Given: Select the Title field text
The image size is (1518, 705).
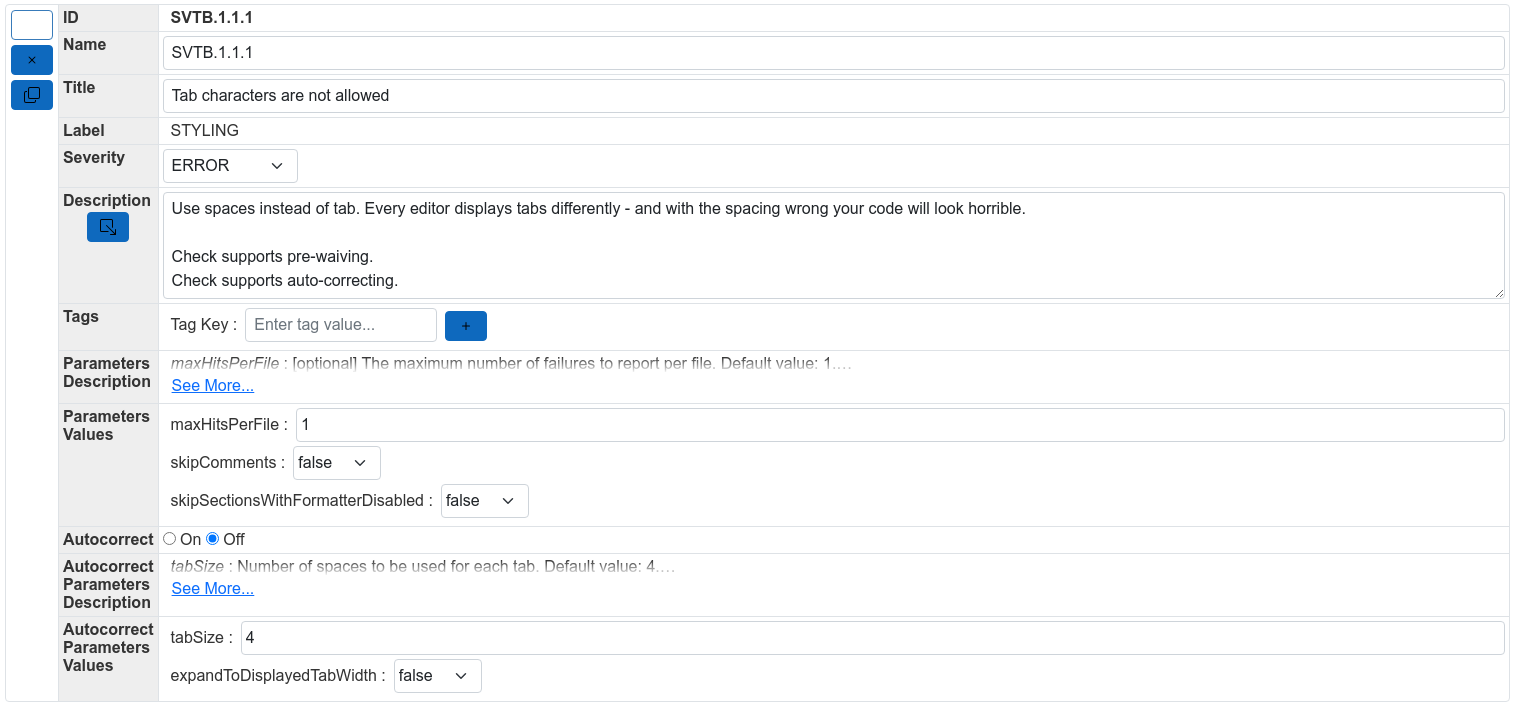Looking at the screenshot, I should click(700, 95).
